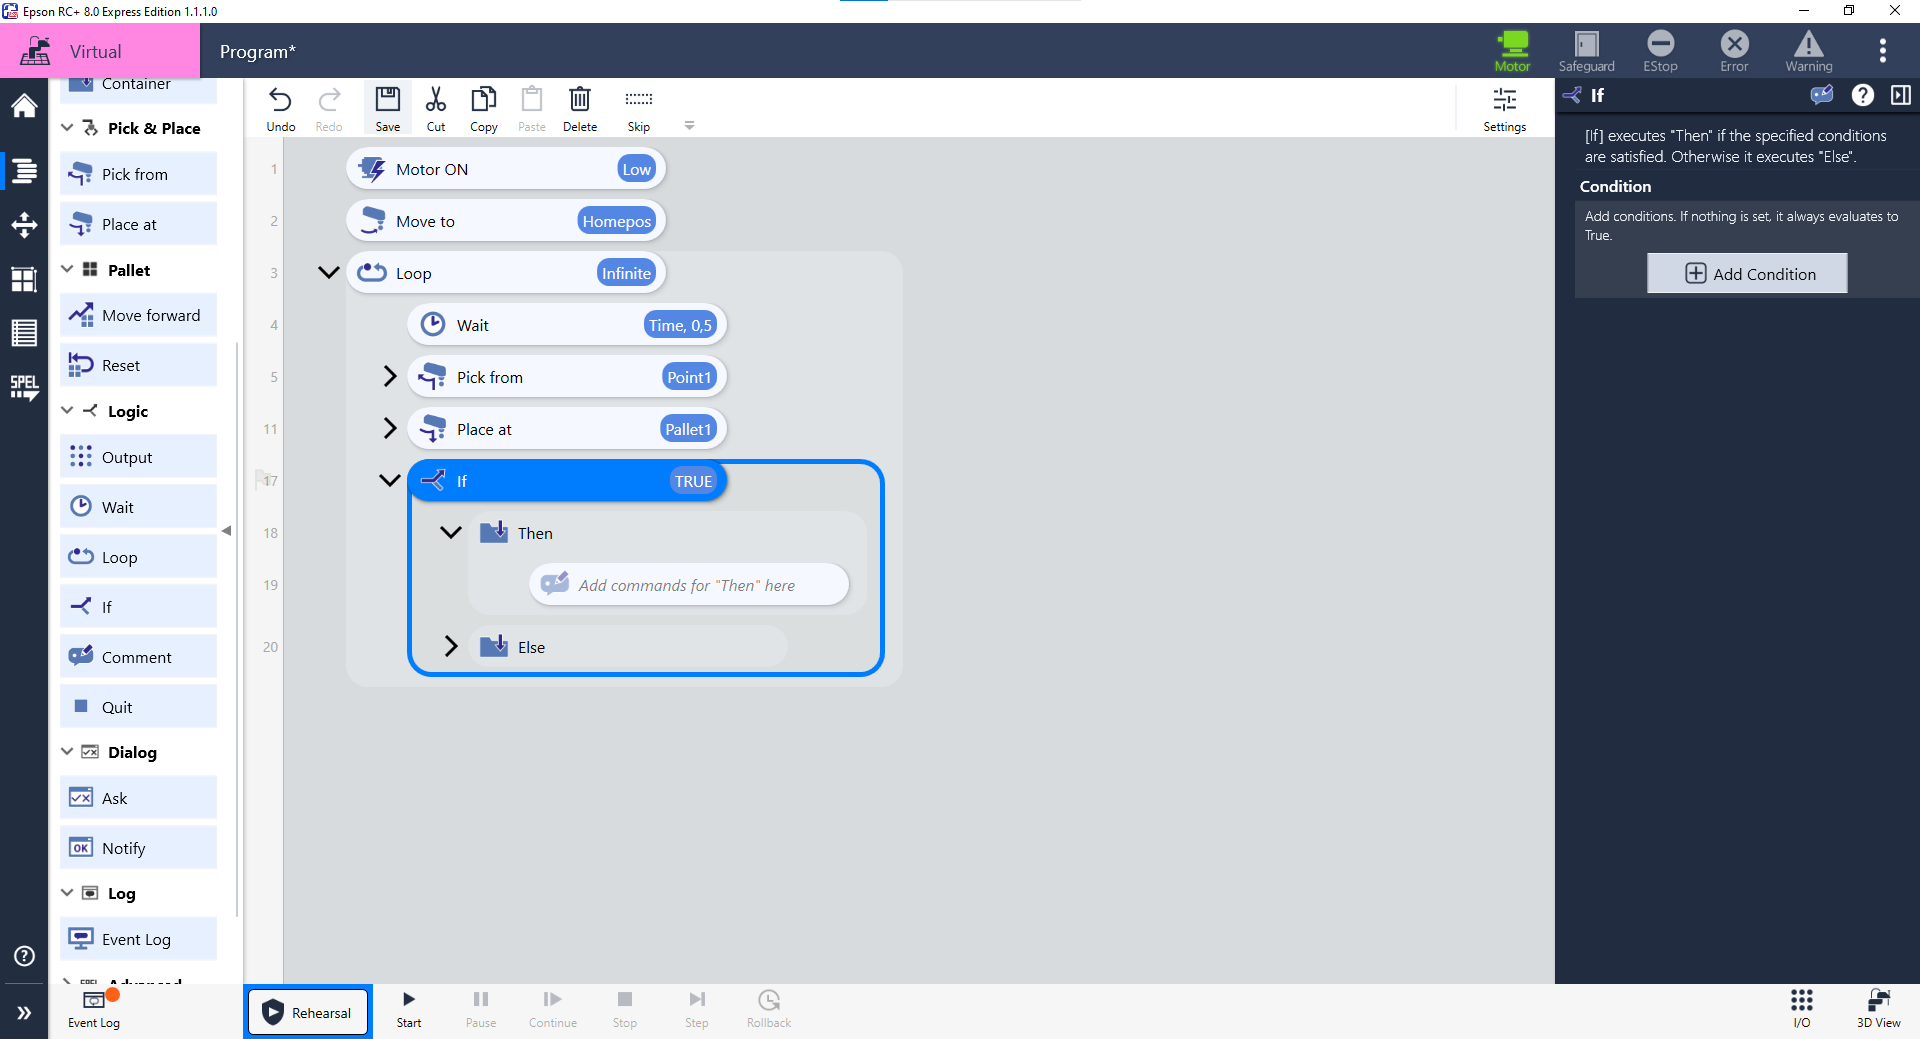Select Reset command in palette
Image resolution: width=1920 pixels, height=1039 pixels.
[138, 365]
